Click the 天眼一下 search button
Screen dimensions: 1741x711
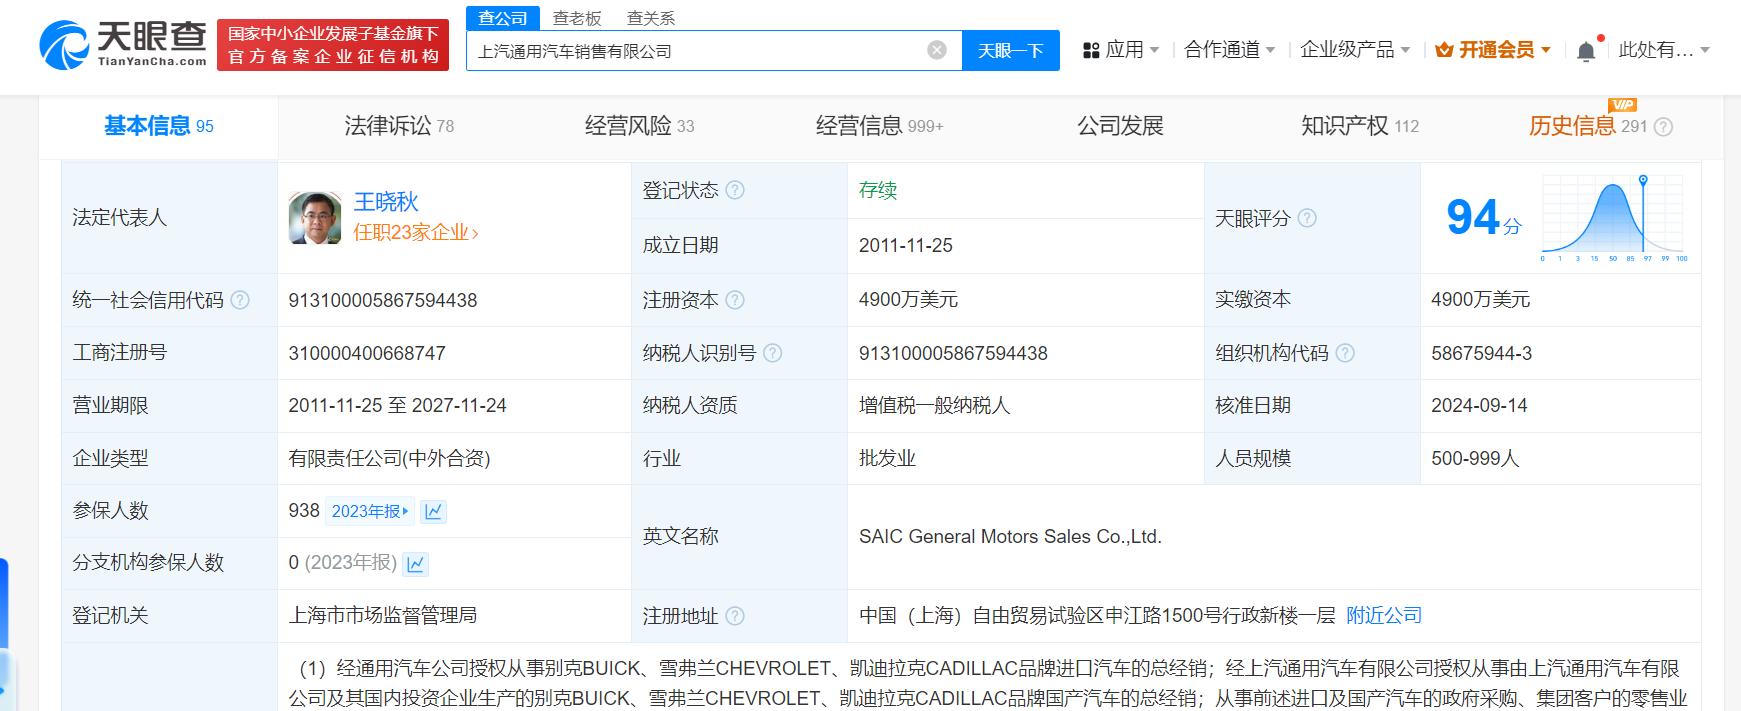pyautogui.click(x=1011, y=50)
